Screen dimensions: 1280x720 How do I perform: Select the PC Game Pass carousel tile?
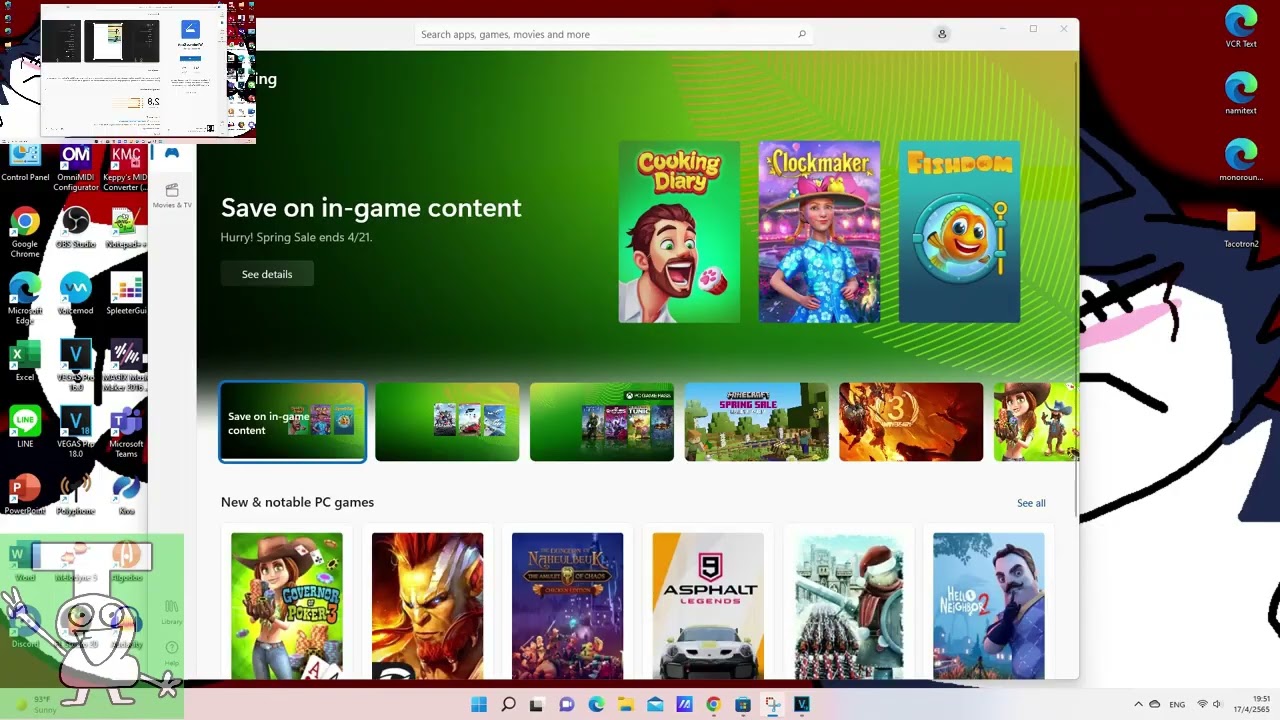pos(602,422)
